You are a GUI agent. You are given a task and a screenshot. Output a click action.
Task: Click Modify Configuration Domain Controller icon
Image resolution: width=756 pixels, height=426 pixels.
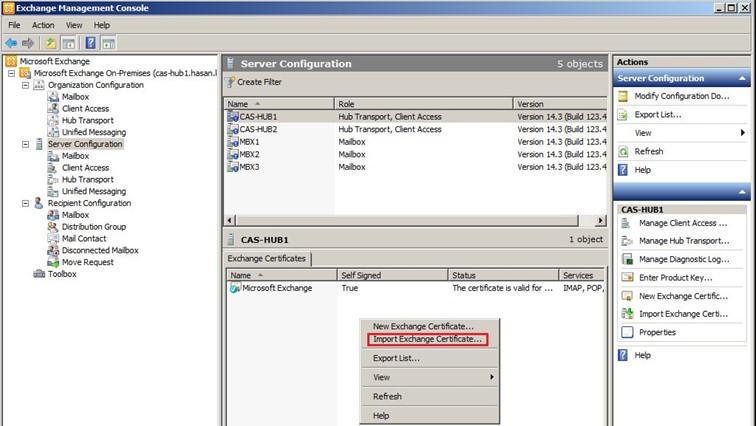click(623, 96)
